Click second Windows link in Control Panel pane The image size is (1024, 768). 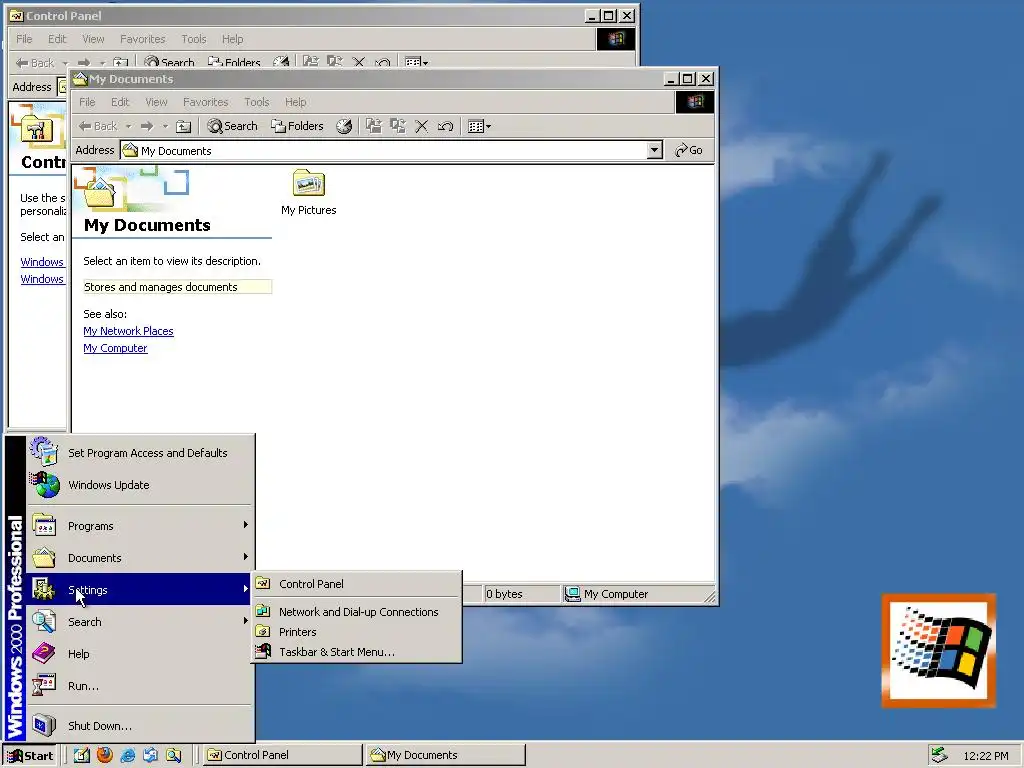42,279
